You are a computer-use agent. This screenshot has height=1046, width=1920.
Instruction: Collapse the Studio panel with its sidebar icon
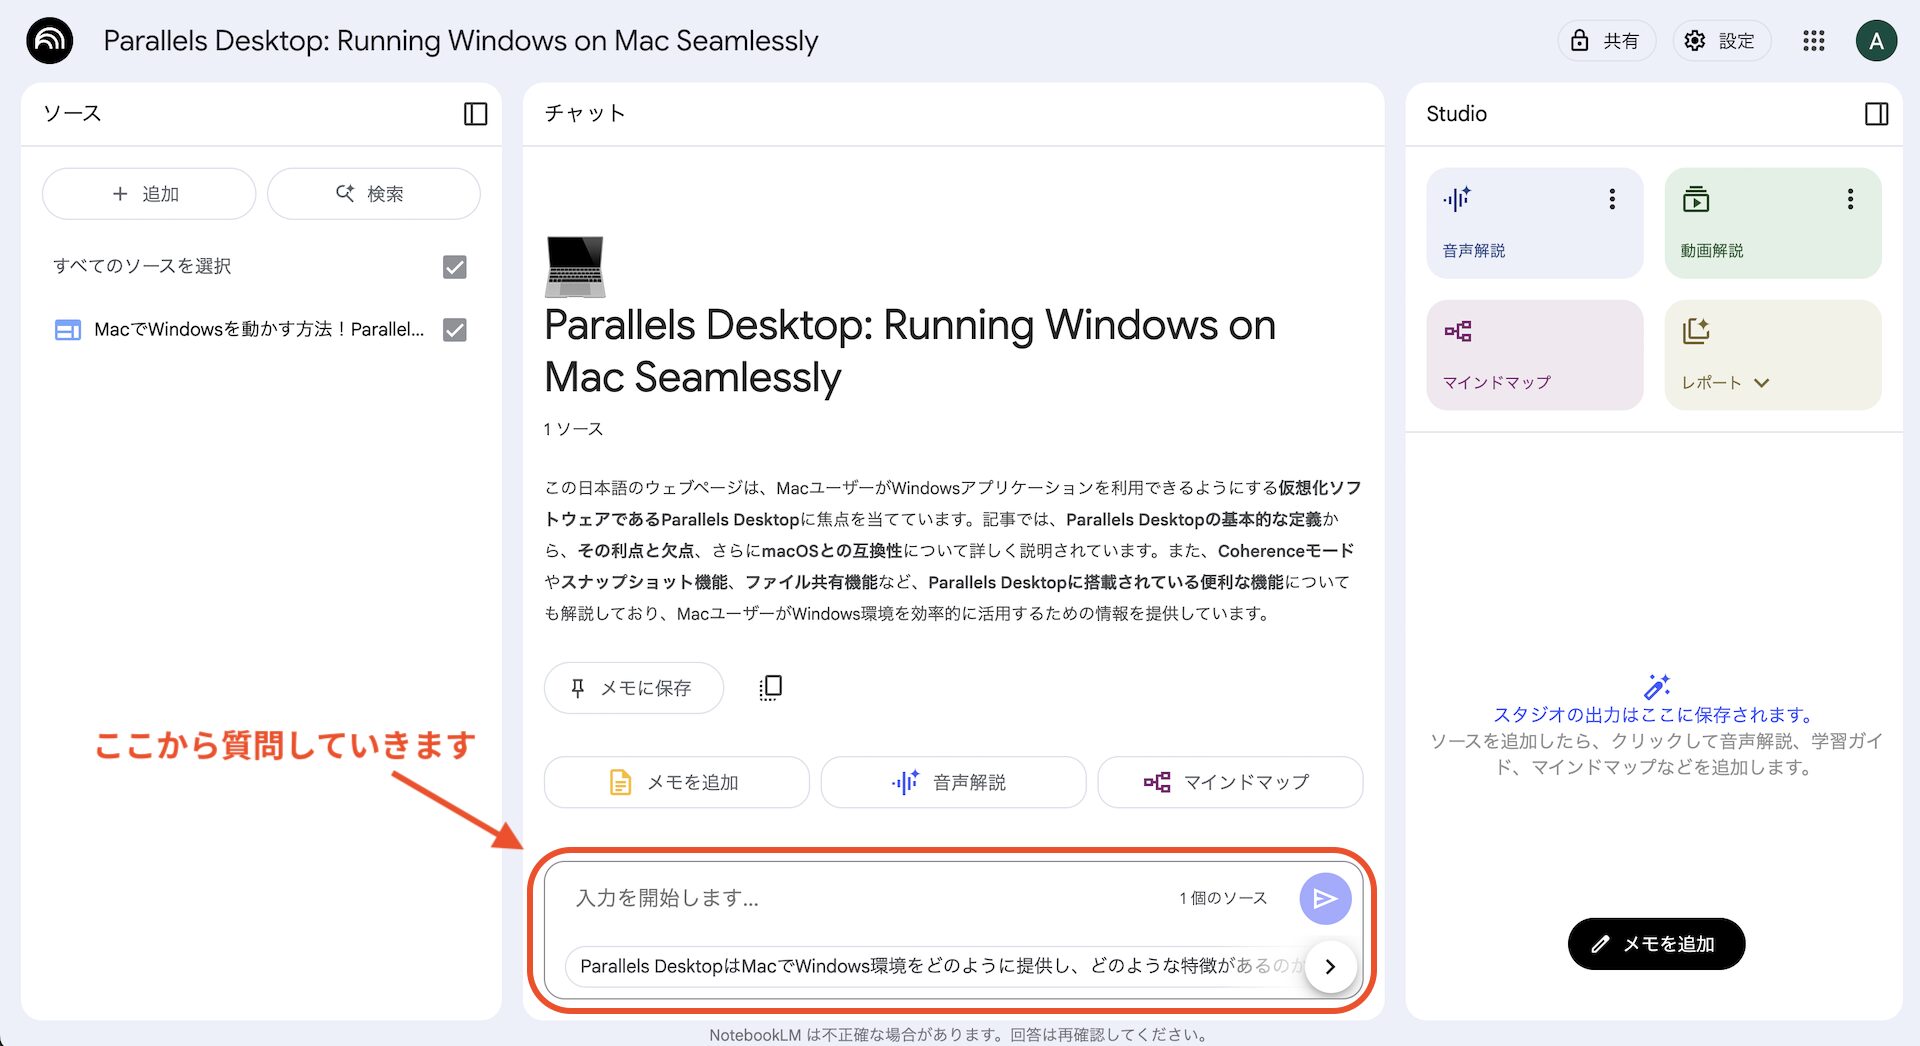1877,114
